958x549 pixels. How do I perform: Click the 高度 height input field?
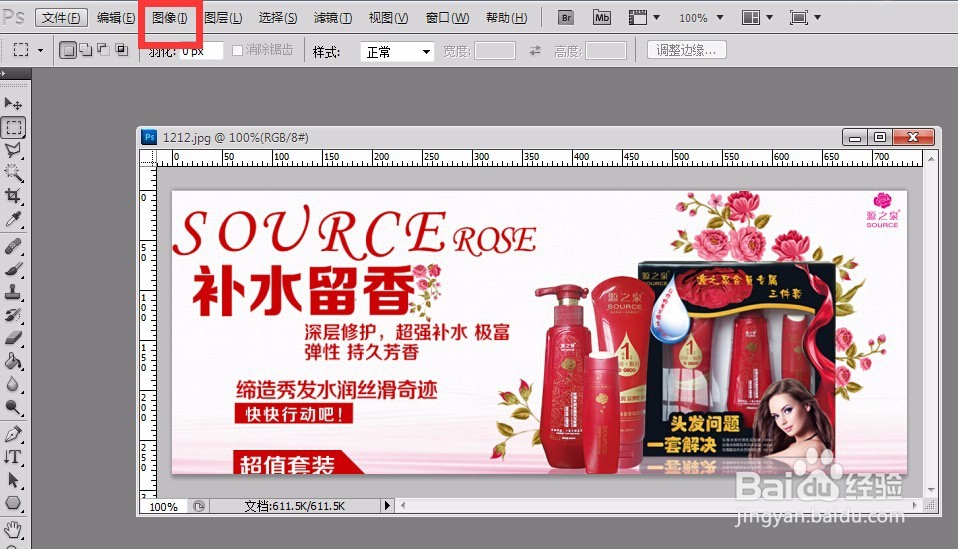[606, 51]
